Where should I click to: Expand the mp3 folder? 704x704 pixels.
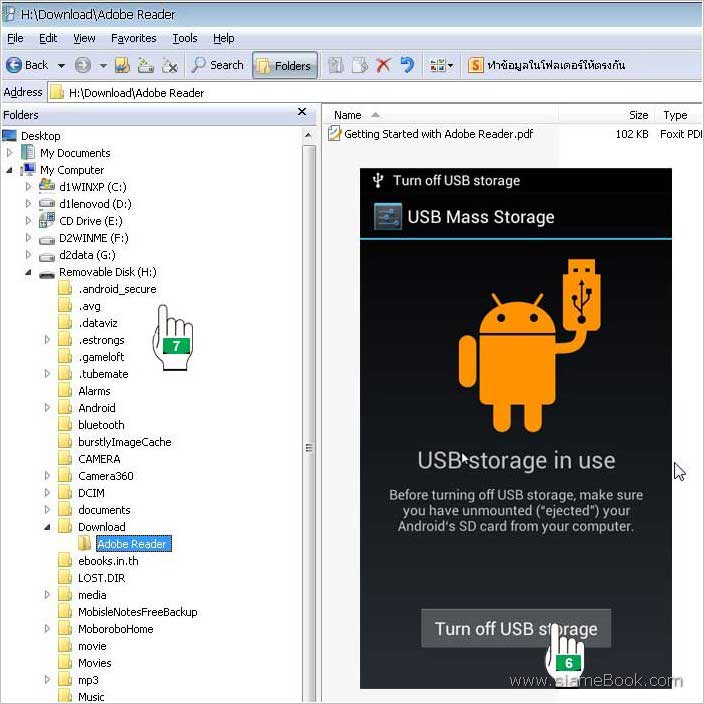pyautogui.click(x=47, y=680)
